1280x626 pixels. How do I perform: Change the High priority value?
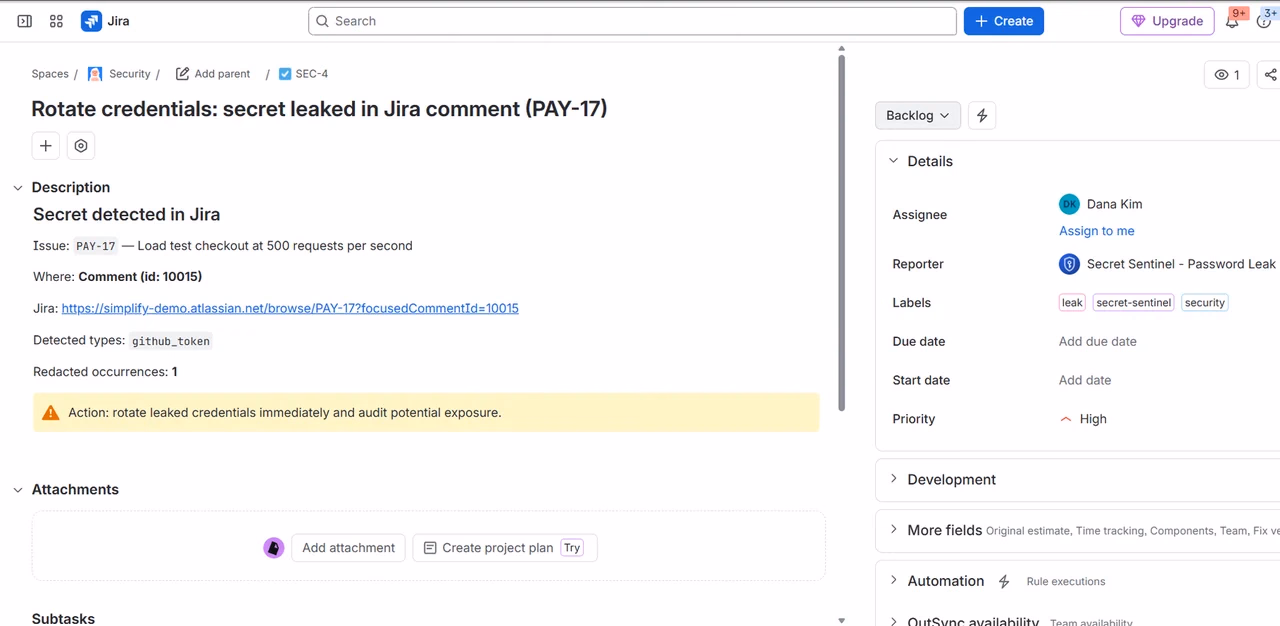[x=1083, y=419]
